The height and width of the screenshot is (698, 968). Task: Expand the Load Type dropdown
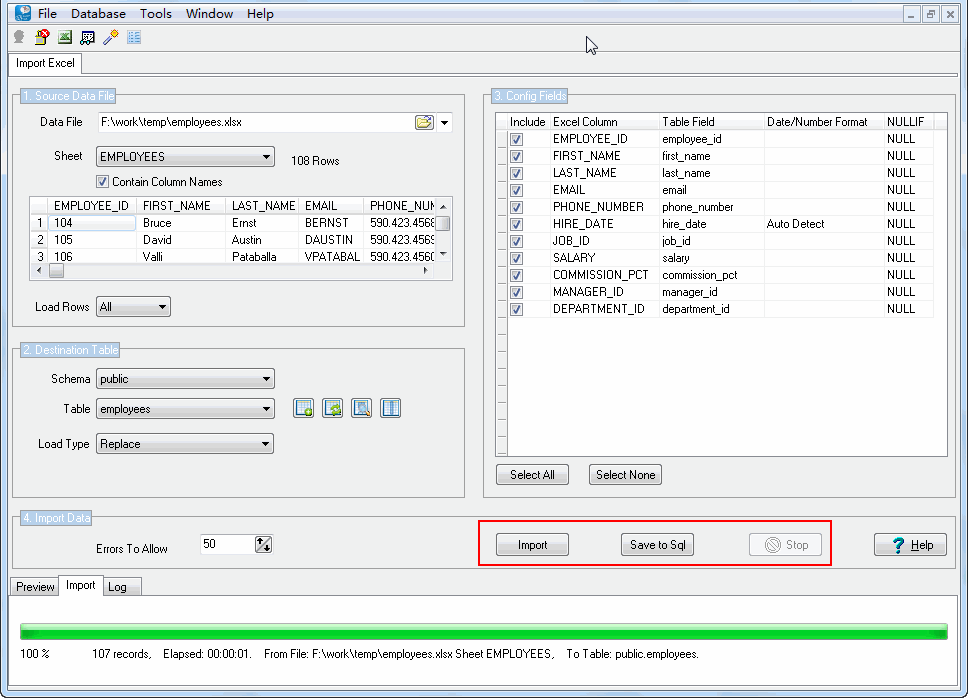click(185, 444)
